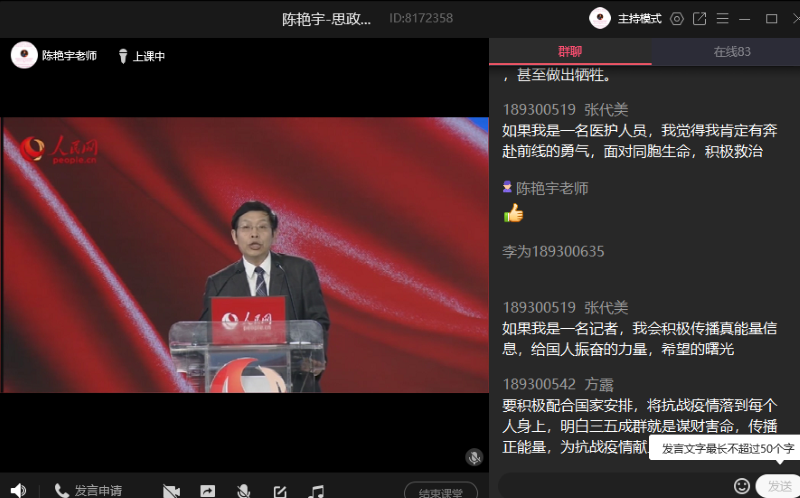The image size is (800, 498).
Task: Expand the 主持模式 host mode selector
Action: click(x=627, y=18)
